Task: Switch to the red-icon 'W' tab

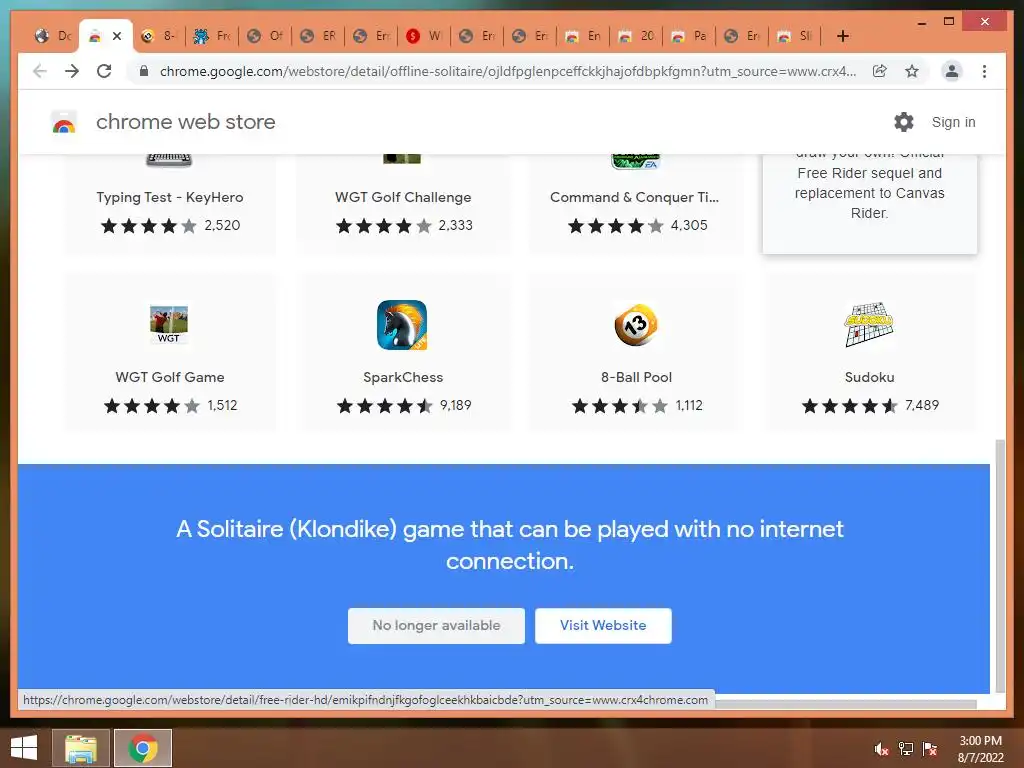Action: [424, 36]
